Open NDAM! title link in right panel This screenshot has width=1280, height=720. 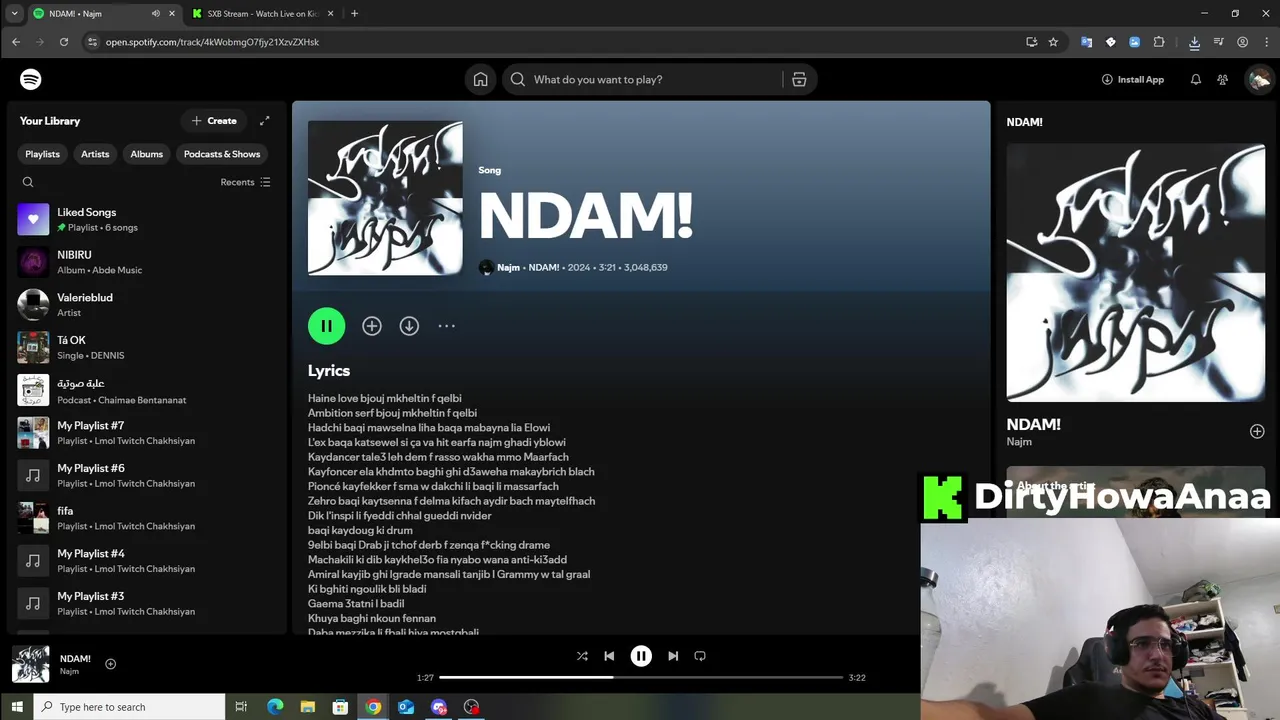coord(1033,424)
